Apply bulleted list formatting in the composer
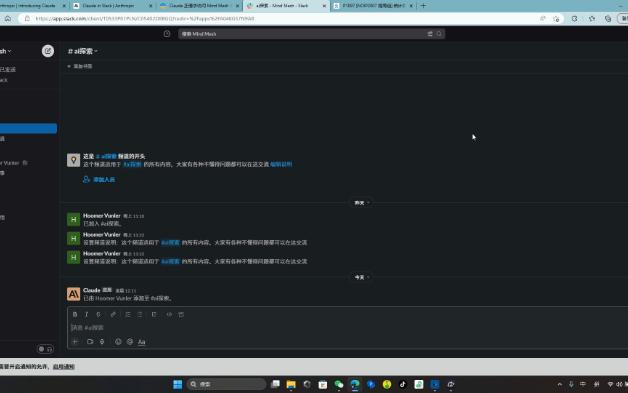The height and width of the screenshot is (393, 628). [x=140, y=314]
